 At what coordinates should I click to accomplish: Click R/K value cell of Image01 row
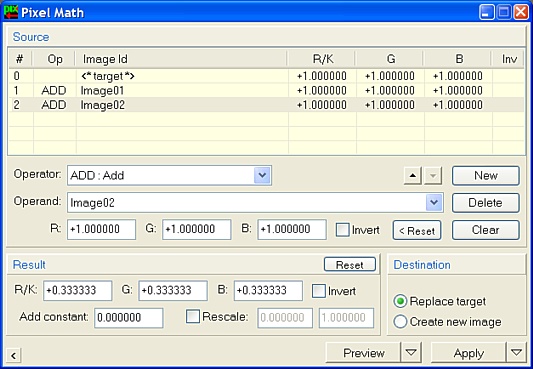[x=322, y=90]
